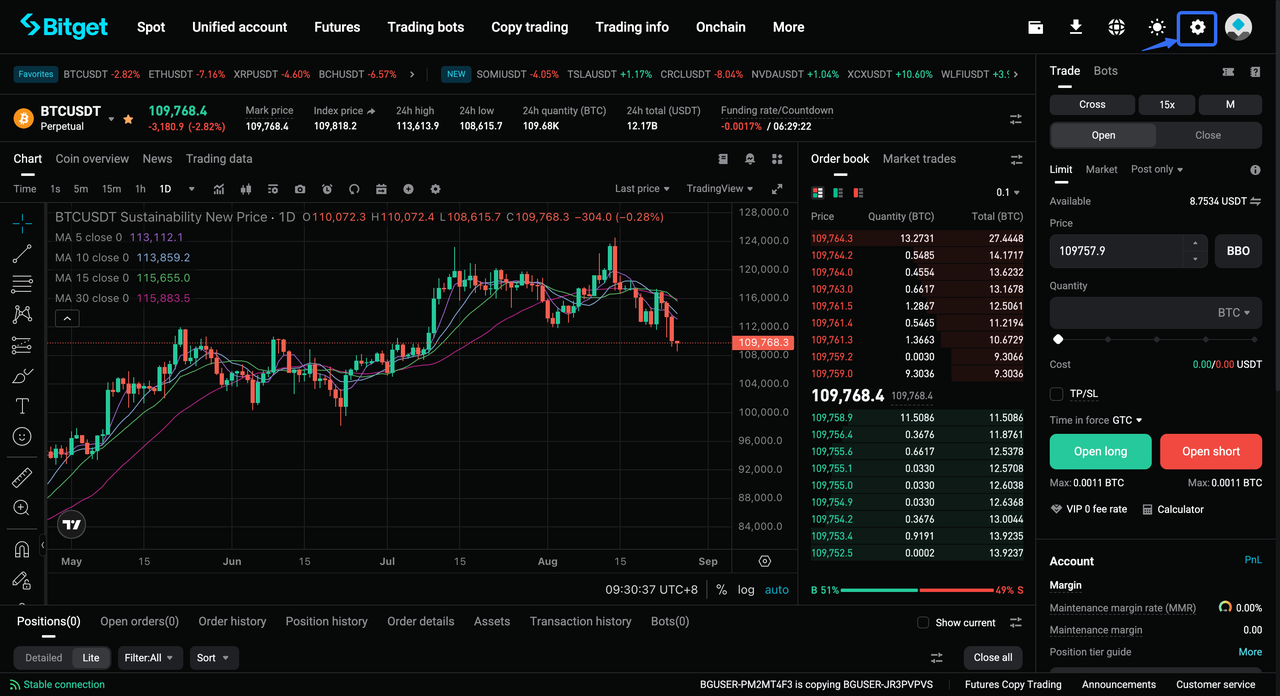The height and width of the screenshot is (696, 1280).
Task: Open the Filter:All dropdown
Action: 150,658
